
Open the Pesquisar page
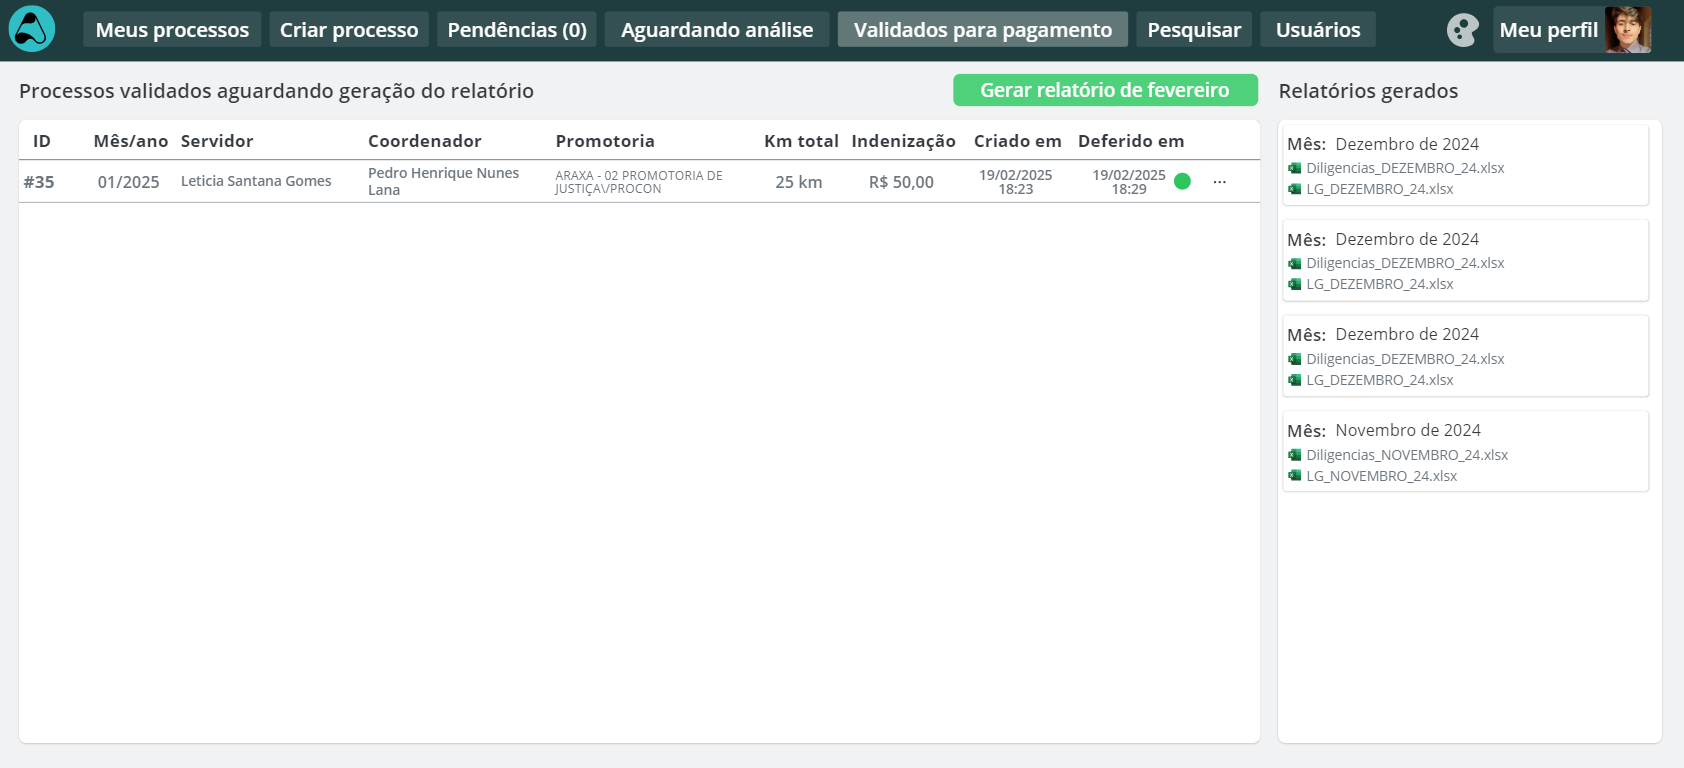1194,30
